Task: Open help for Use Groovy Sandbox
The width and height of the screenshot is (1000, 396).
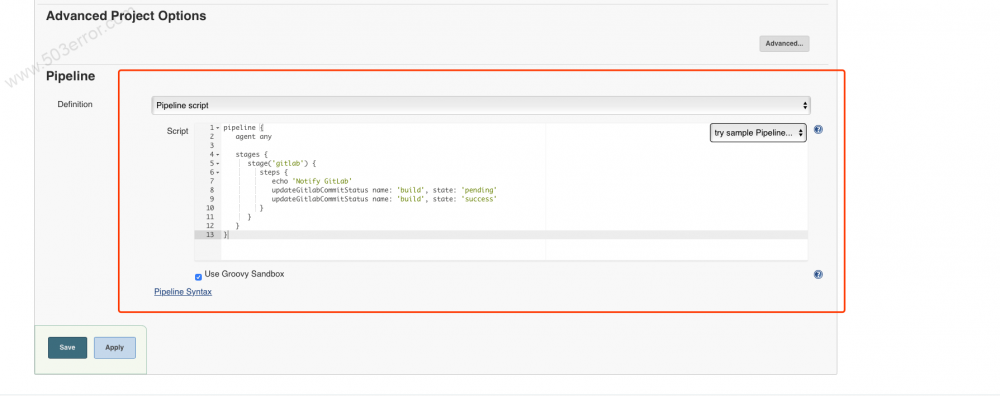Action: 818,275
